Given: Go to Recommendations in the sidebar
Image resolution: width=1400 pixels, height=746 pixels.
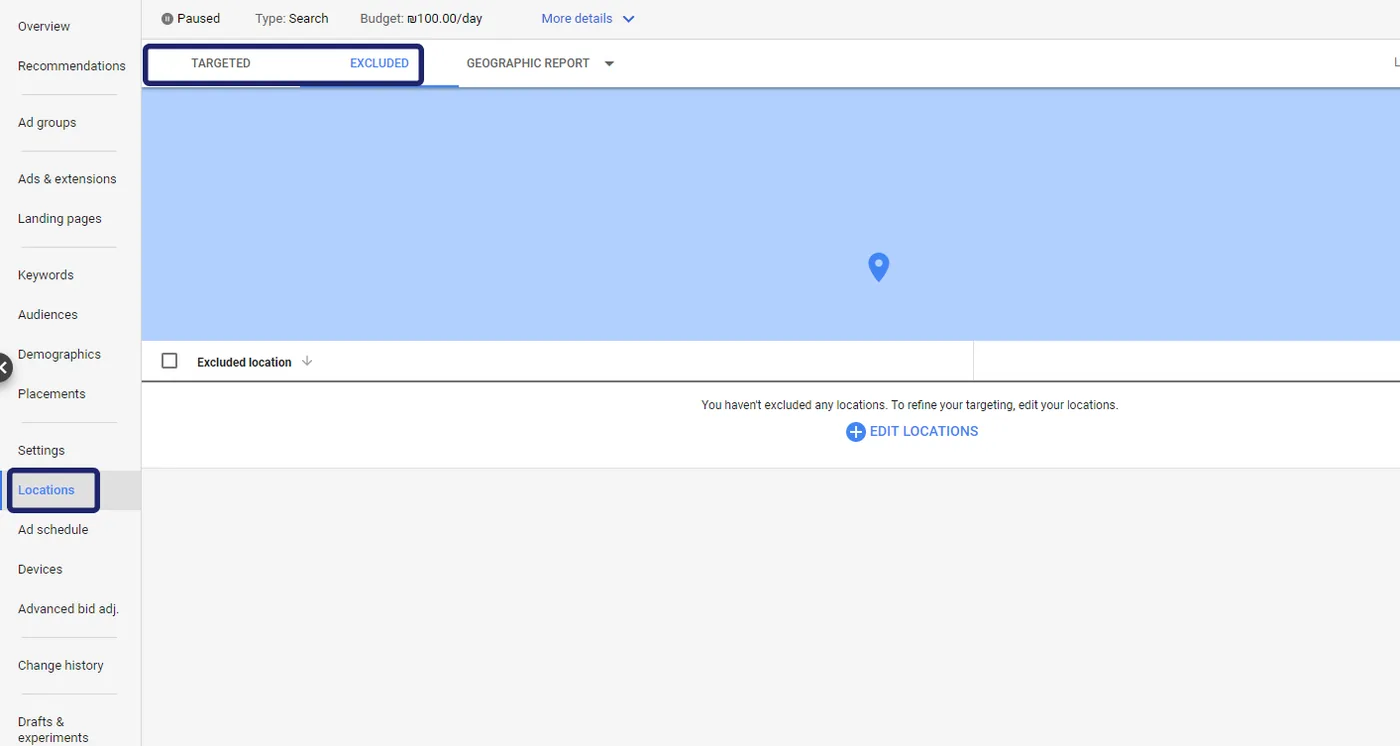Looking at the screenshot, I should coord(72,66).
